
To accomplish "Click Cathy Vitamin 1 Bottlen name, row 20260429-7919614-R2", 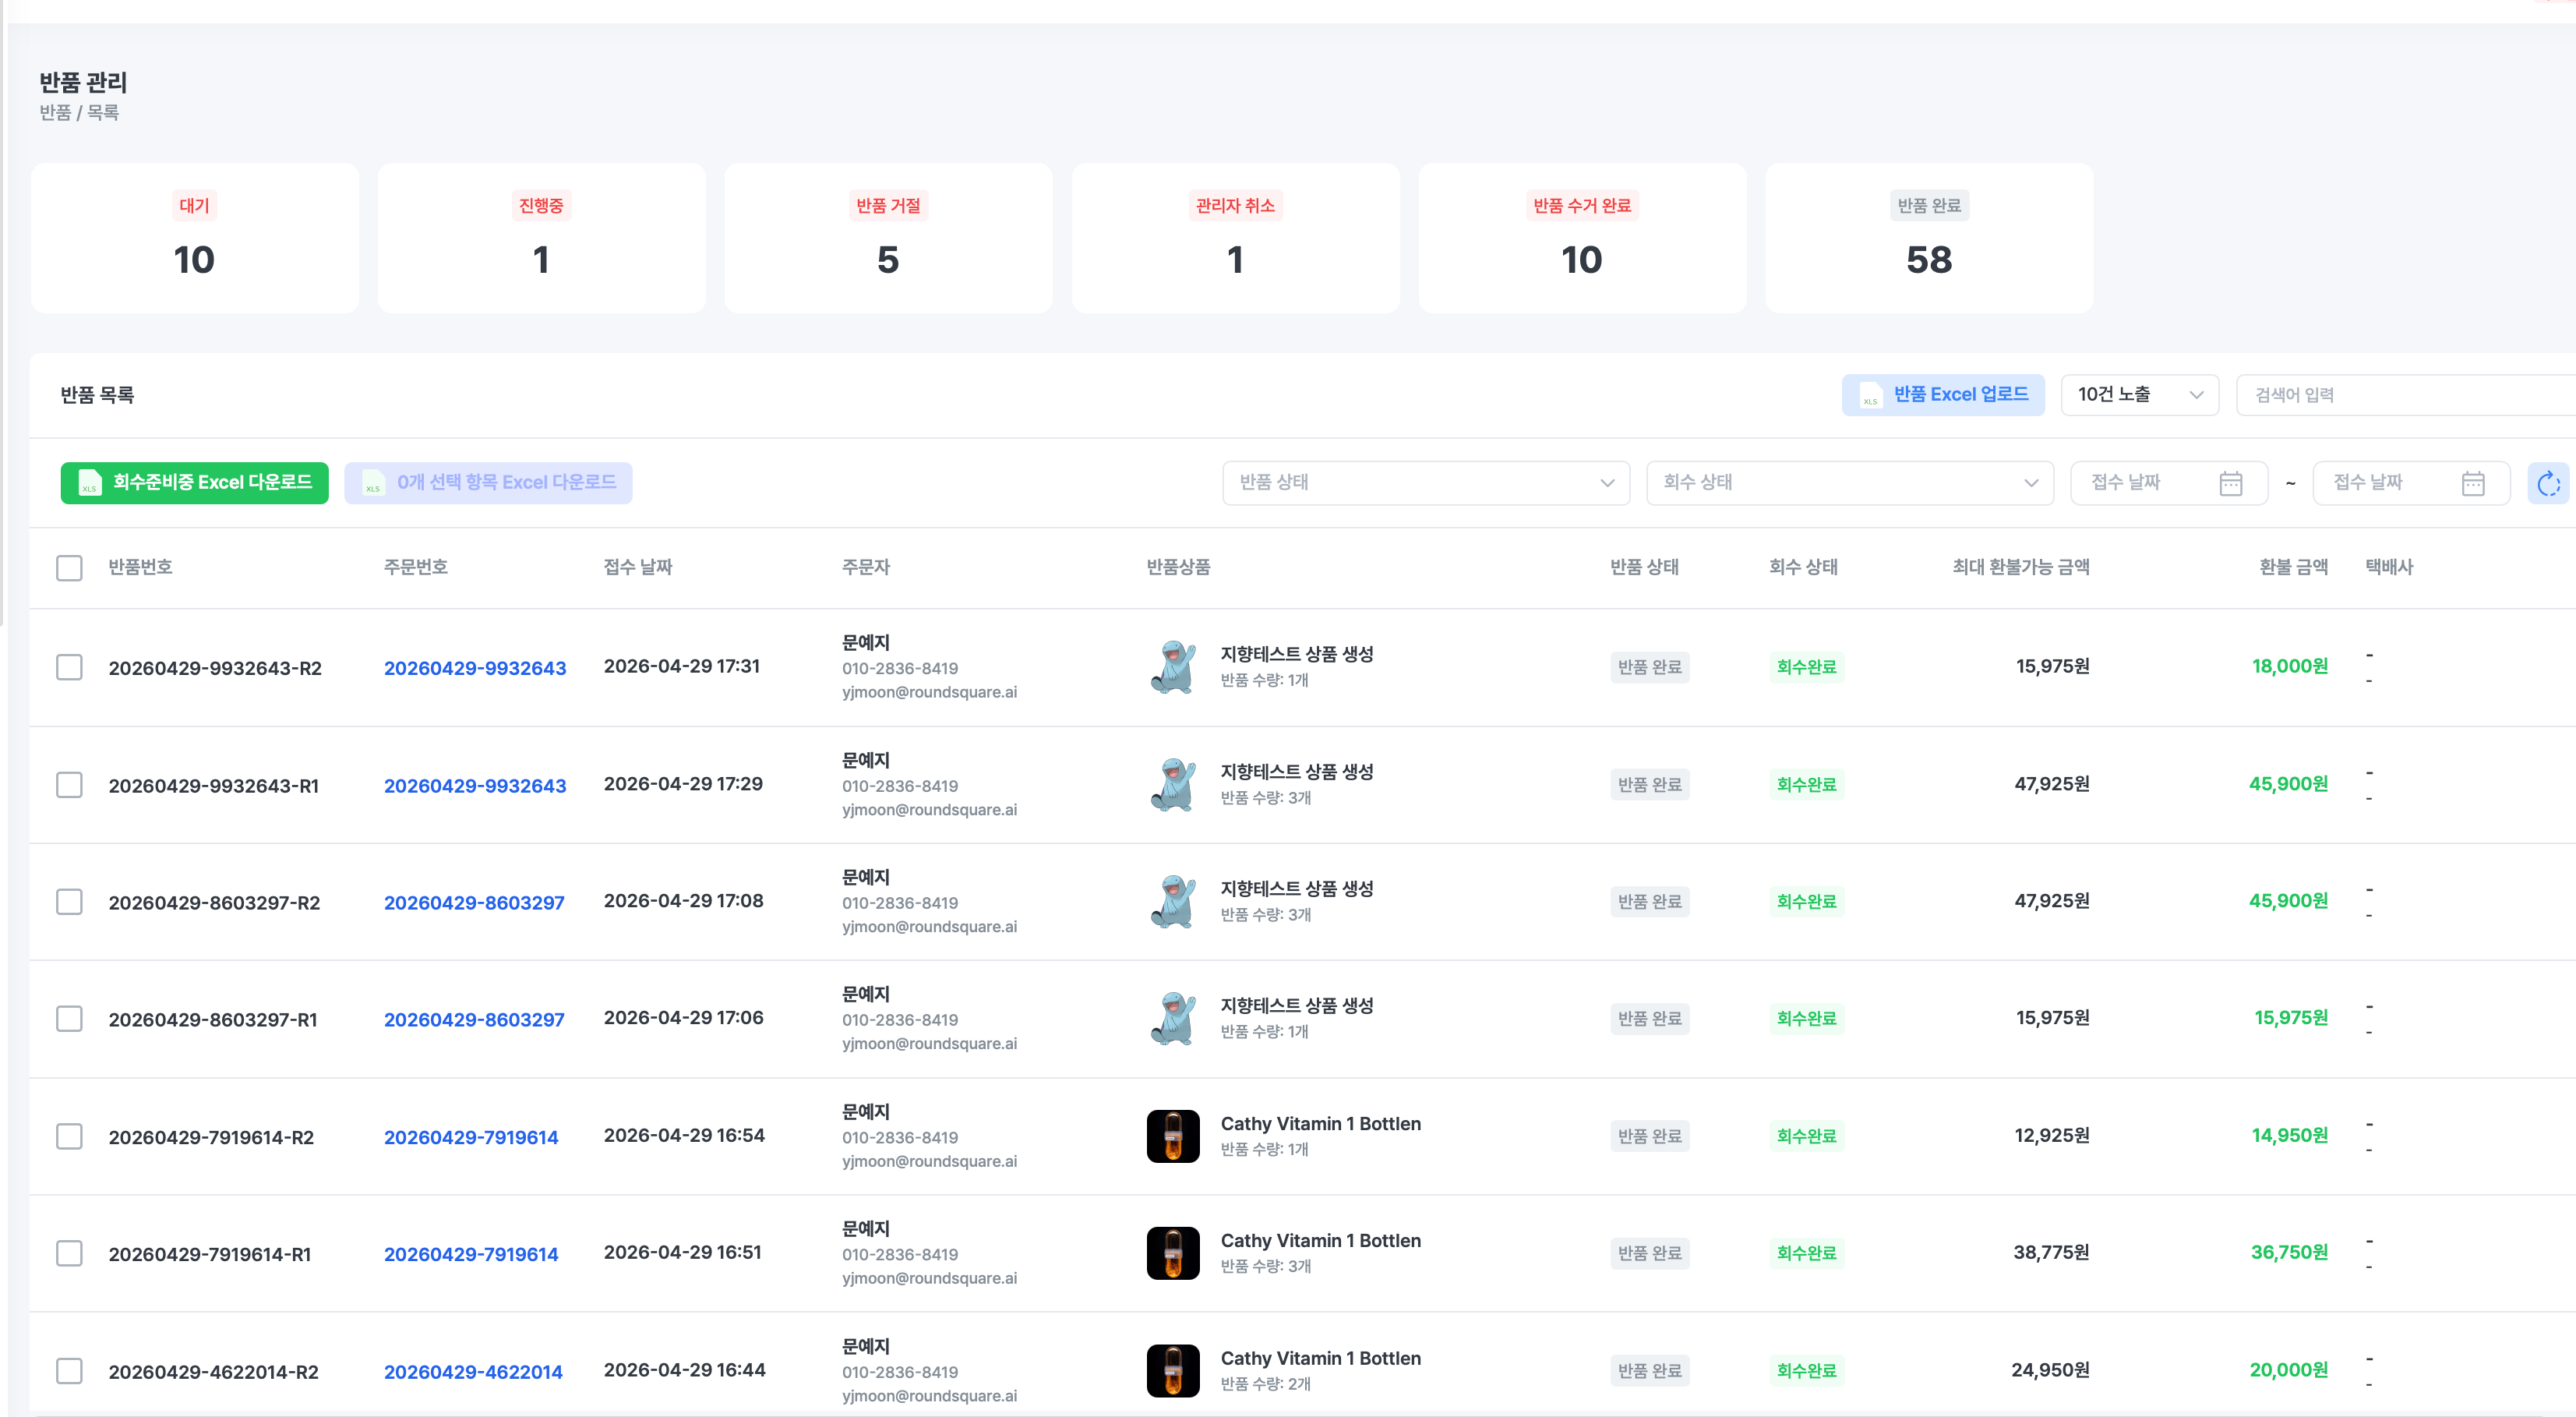I will 1320,1124.
